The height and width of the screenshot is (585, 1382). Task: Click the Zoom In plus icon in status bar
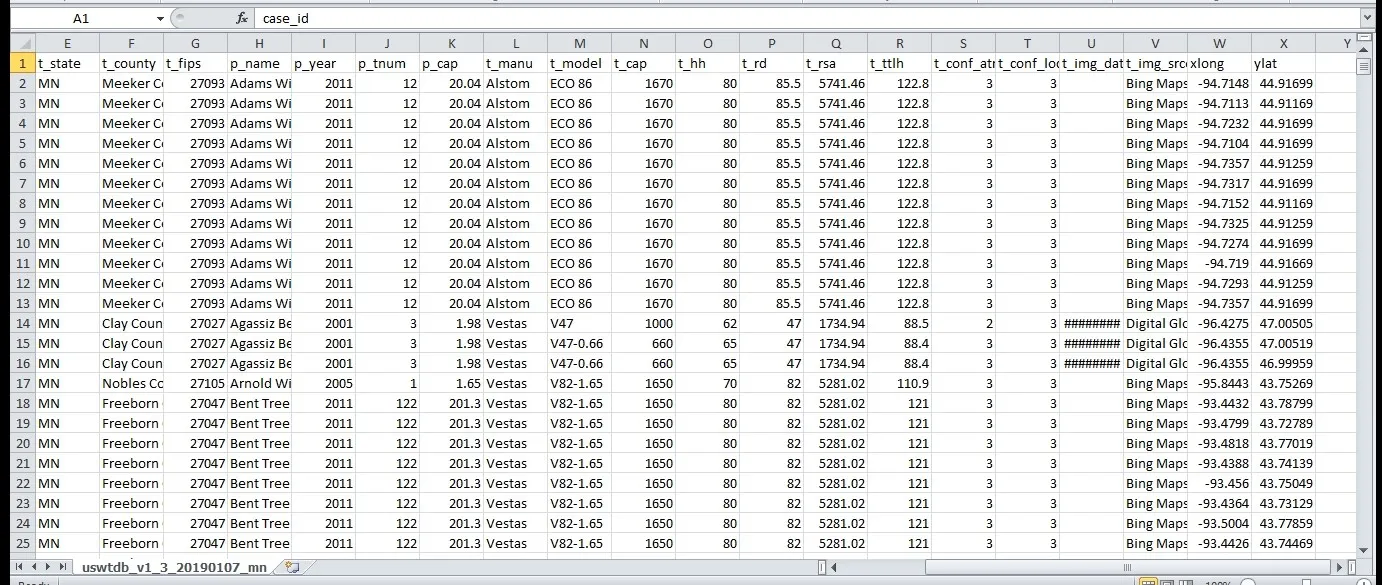[1365, 583]
